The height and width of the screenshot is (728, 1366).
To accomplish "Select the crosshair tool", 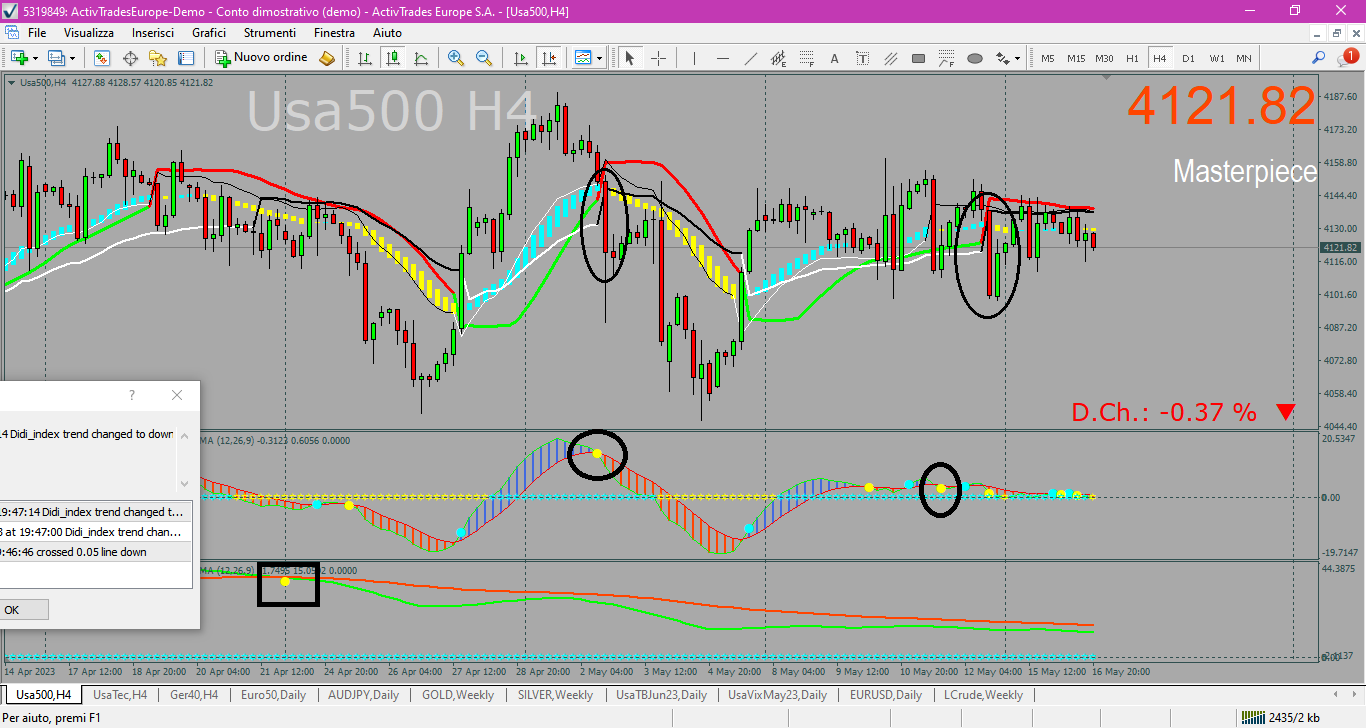I will 658,58.
